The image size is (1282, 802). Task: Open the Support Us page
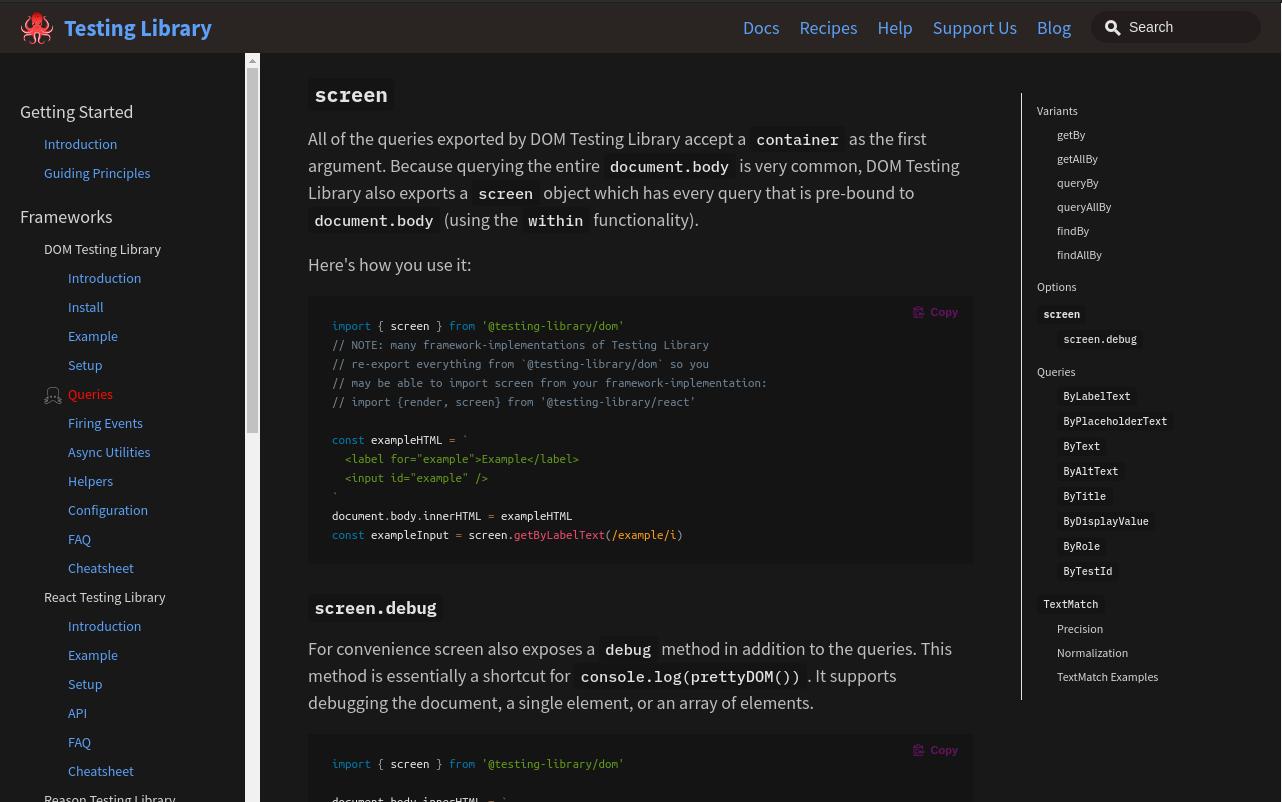(975, 28)
